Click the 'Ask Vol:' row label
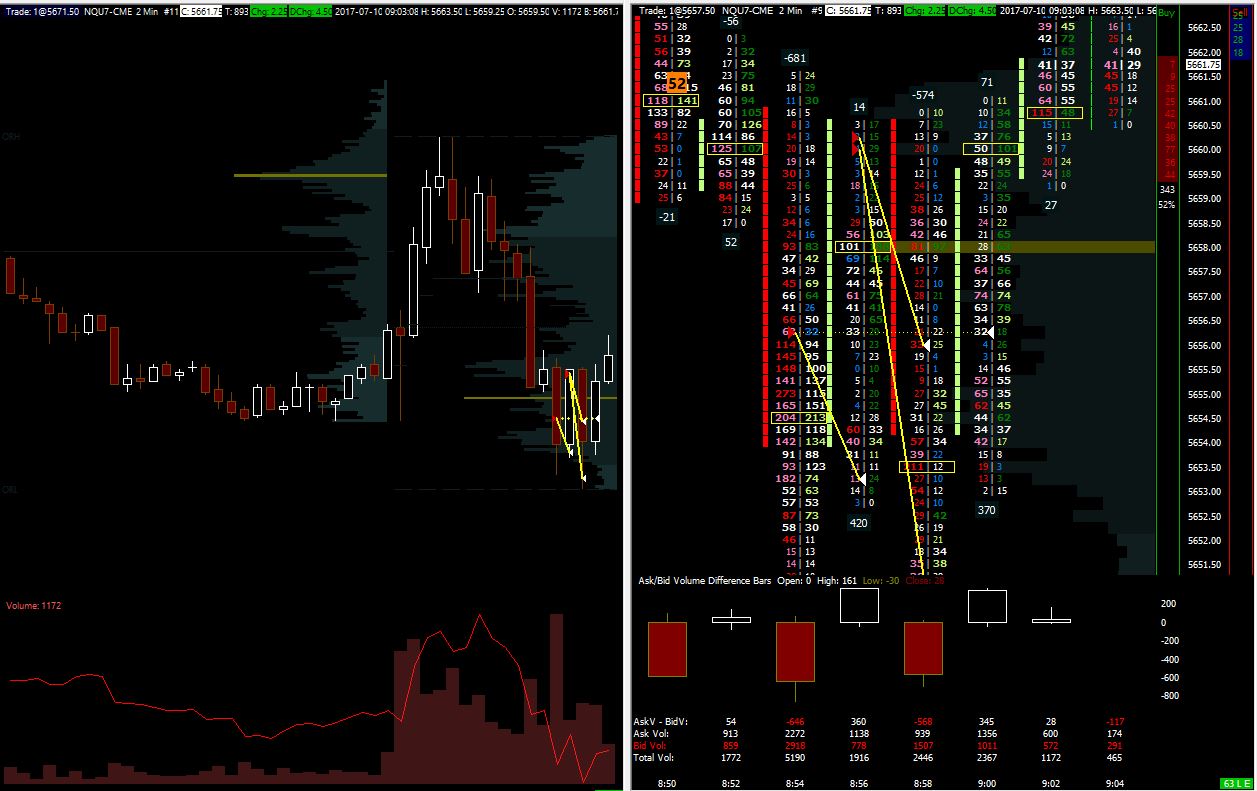Viewport: 1257px width, 791px height. coord(652,733)
